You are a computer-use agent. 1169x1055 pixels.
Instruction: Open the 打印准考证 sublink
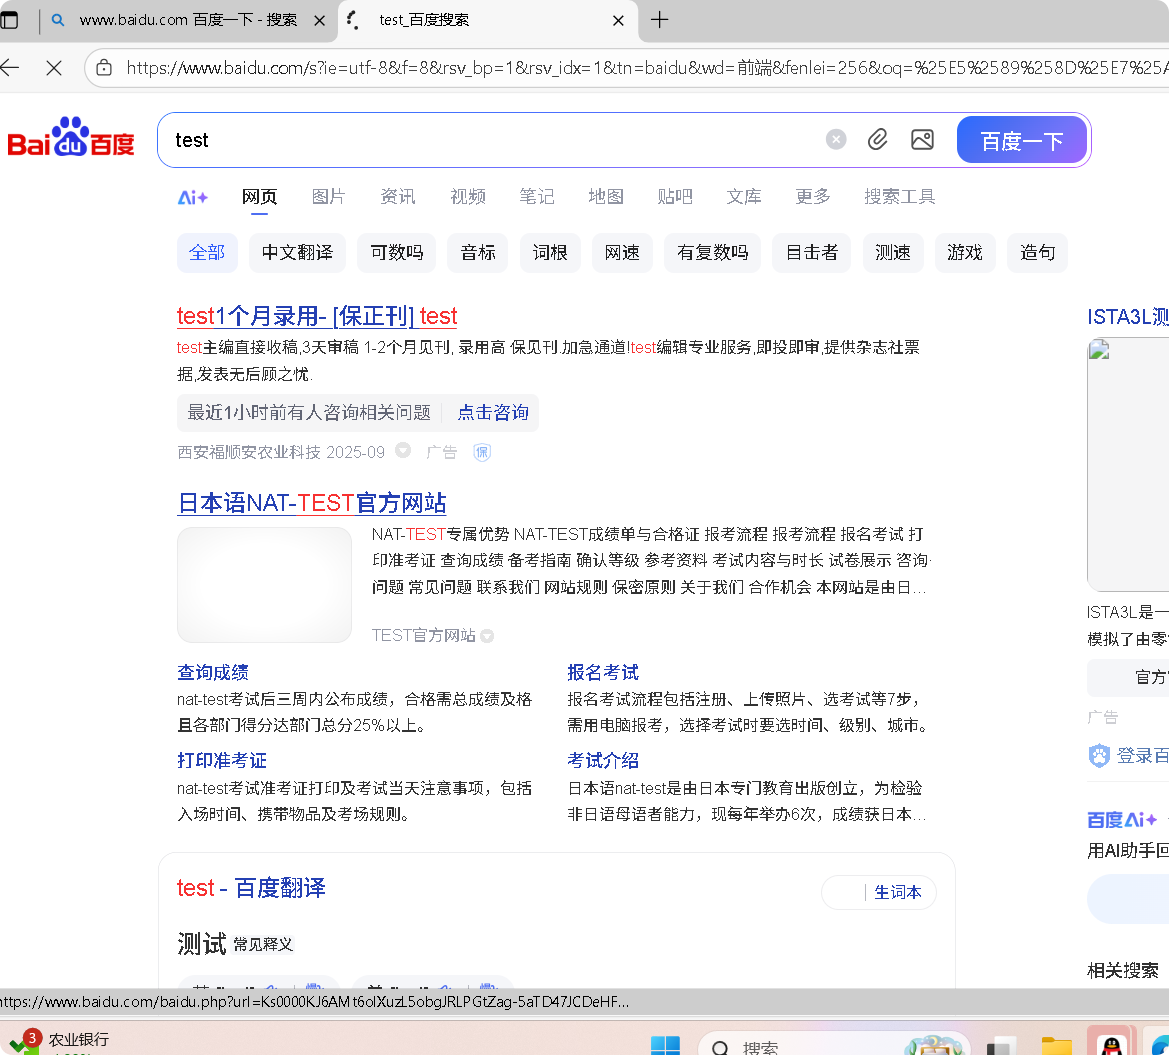(x=221, y=760)
